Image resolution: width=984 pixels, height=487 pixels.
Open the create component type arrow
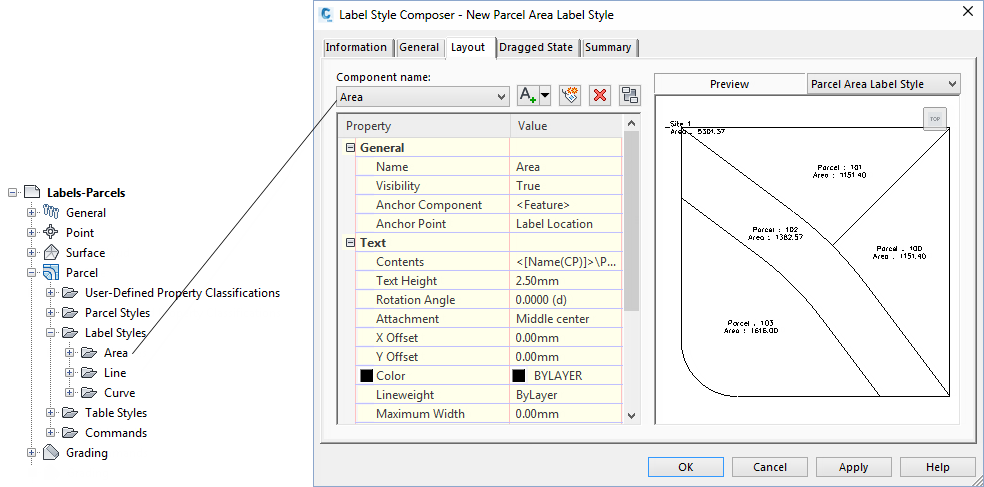click(x=545, y=95)
